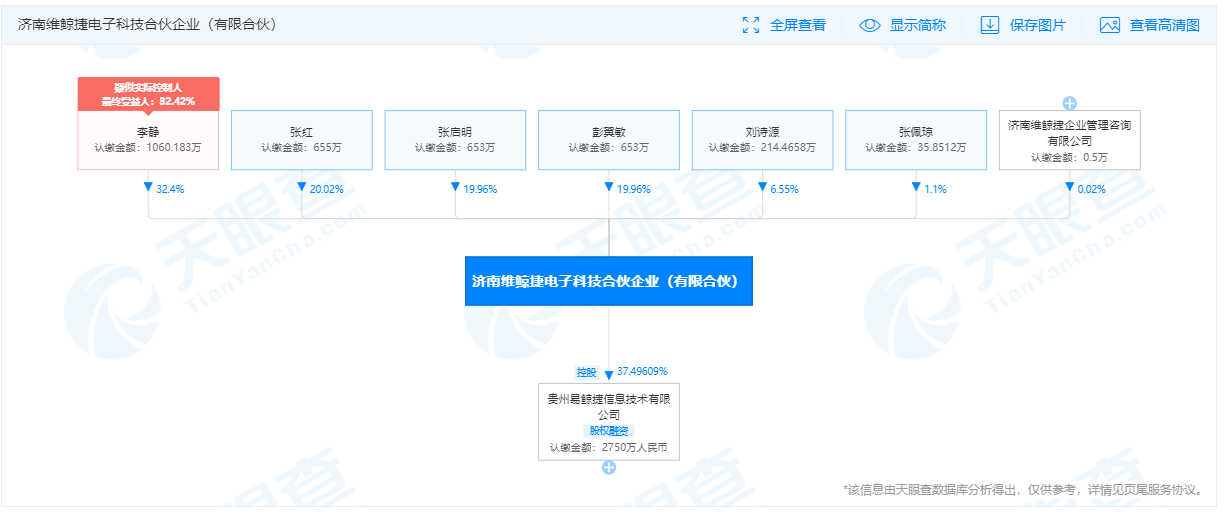Select shareholder node 彭翼敏
The height and width of the screenshot is (512, 1228).
coord(609,139)
